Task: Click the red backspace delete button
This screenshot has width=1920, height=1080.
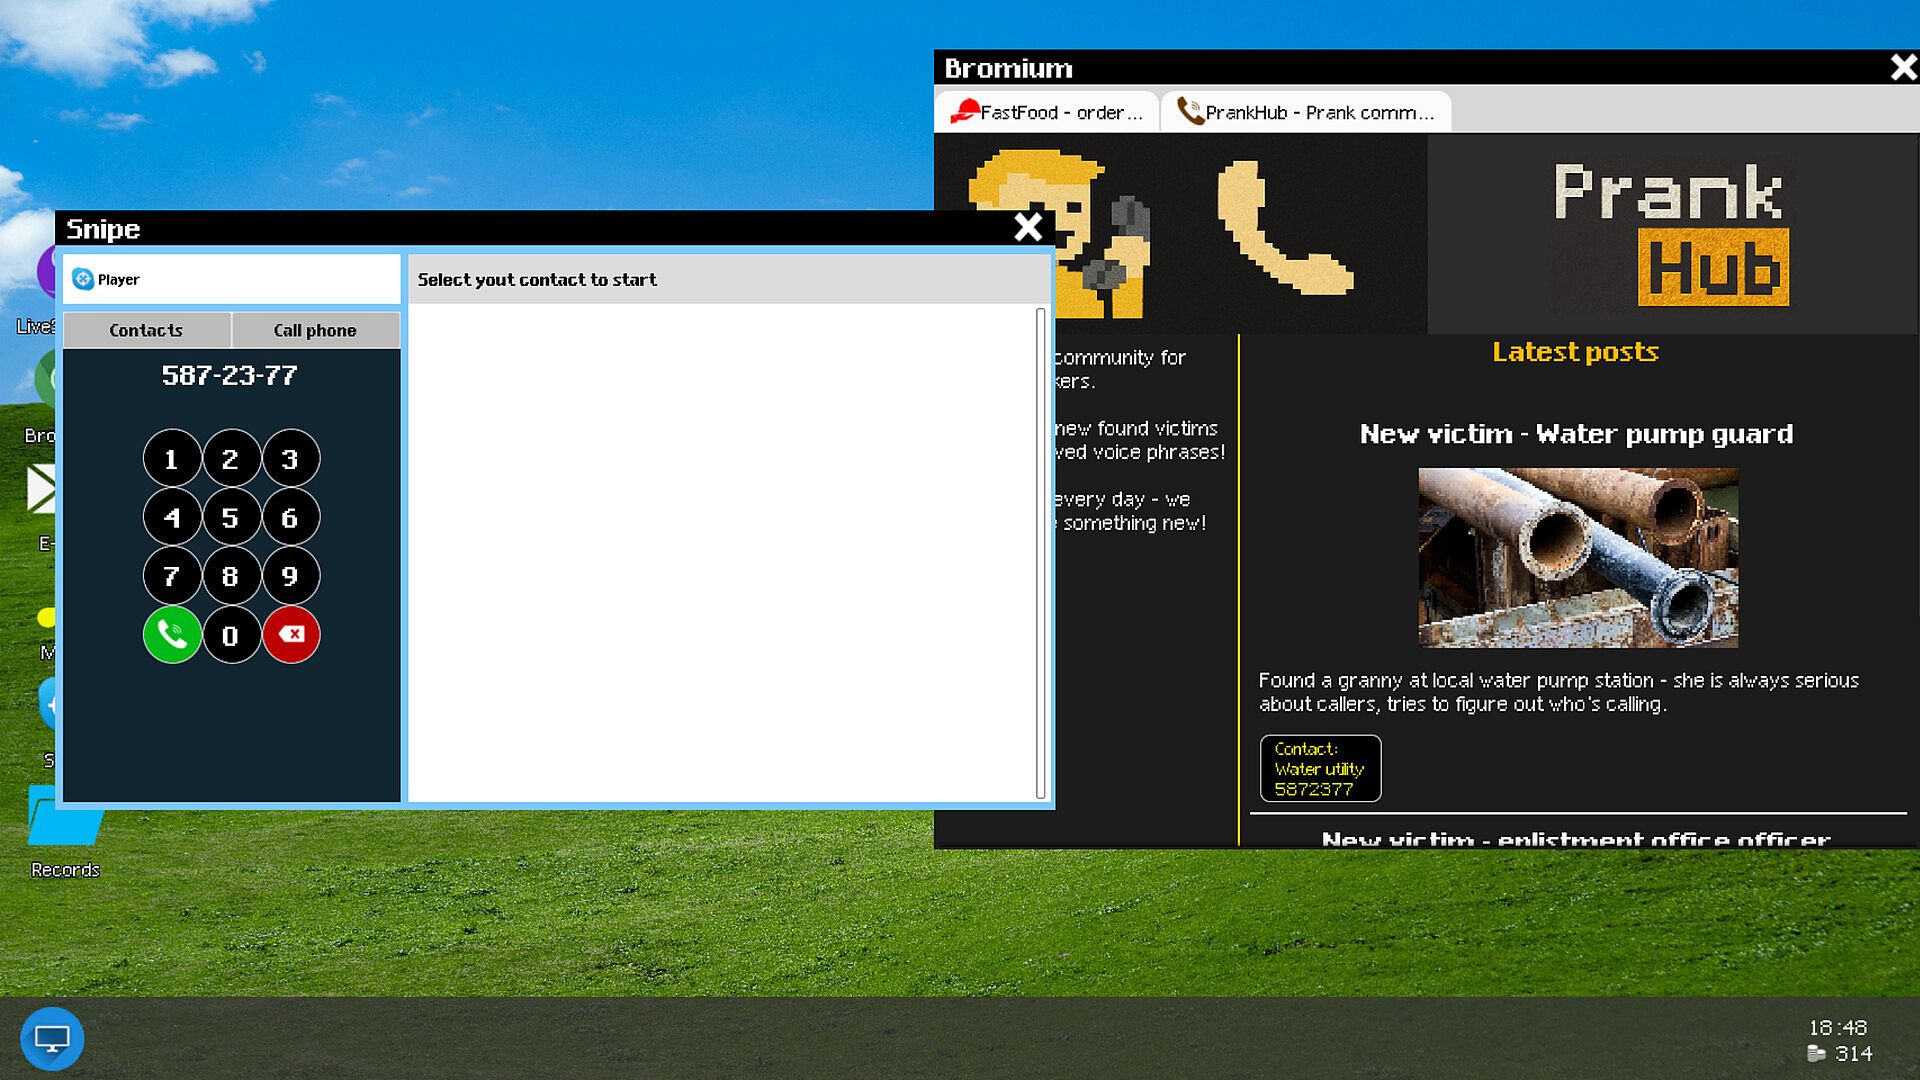Action: pos(291,635)
